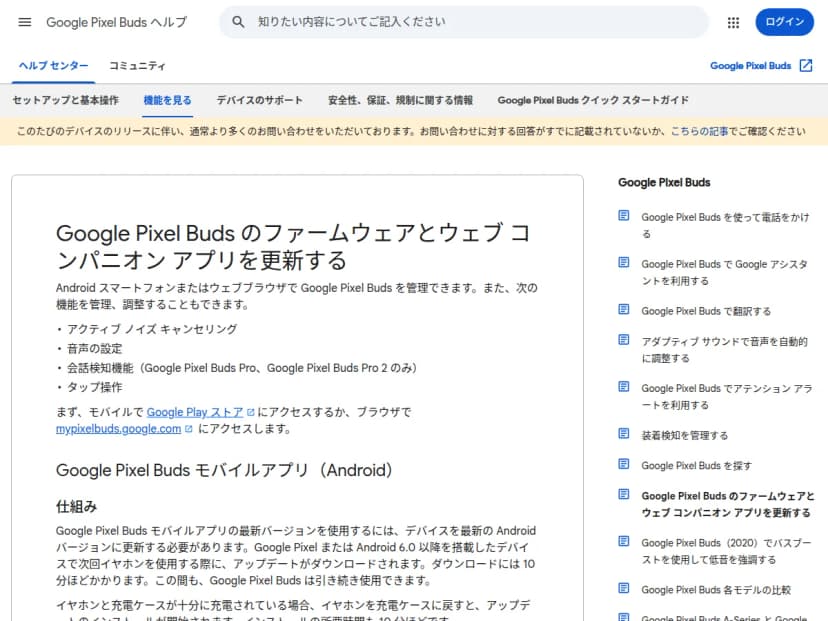Click the sidebar heading Google Pixel Buds

(664, 183)
